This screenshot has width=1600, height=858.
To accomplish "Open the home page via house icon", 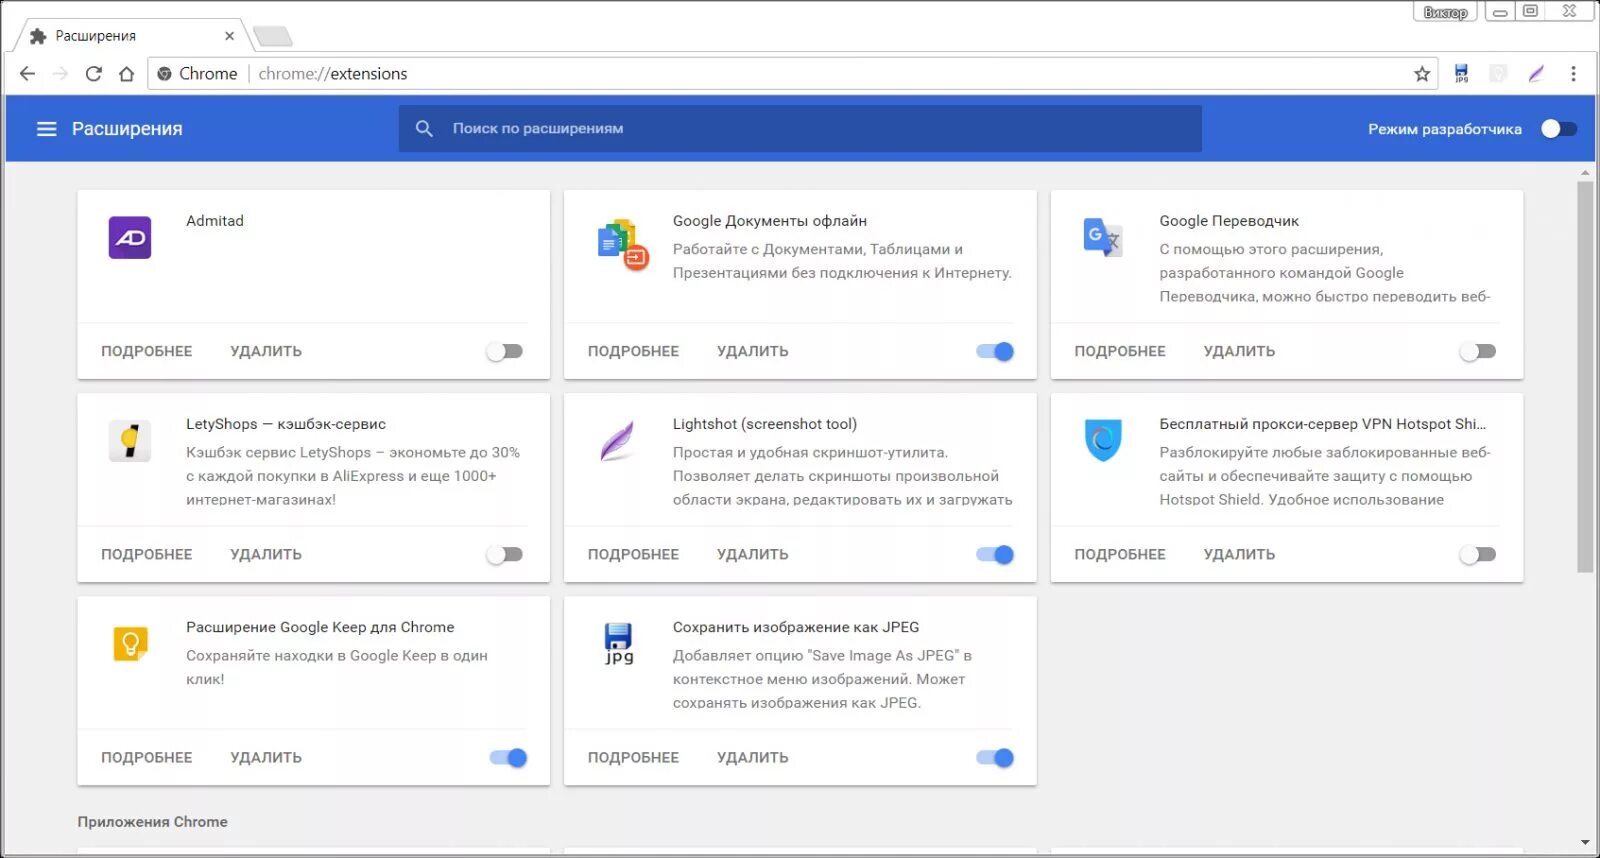I will (126, 74).
